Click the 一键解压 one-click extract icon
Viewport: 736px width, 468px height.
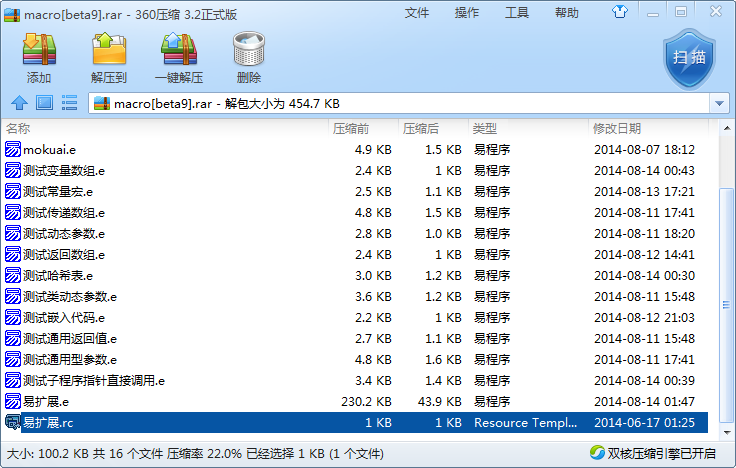[x=179, y=49]
